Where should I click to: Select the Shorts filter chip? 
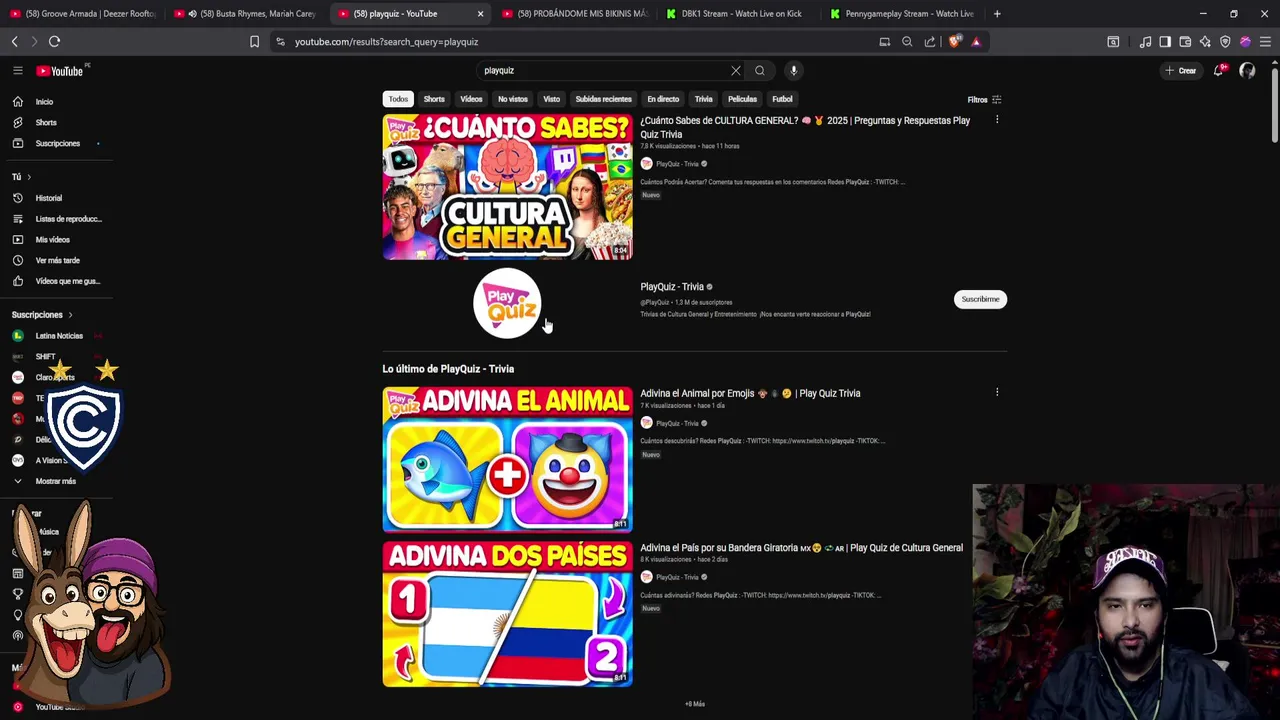point(434,99)
